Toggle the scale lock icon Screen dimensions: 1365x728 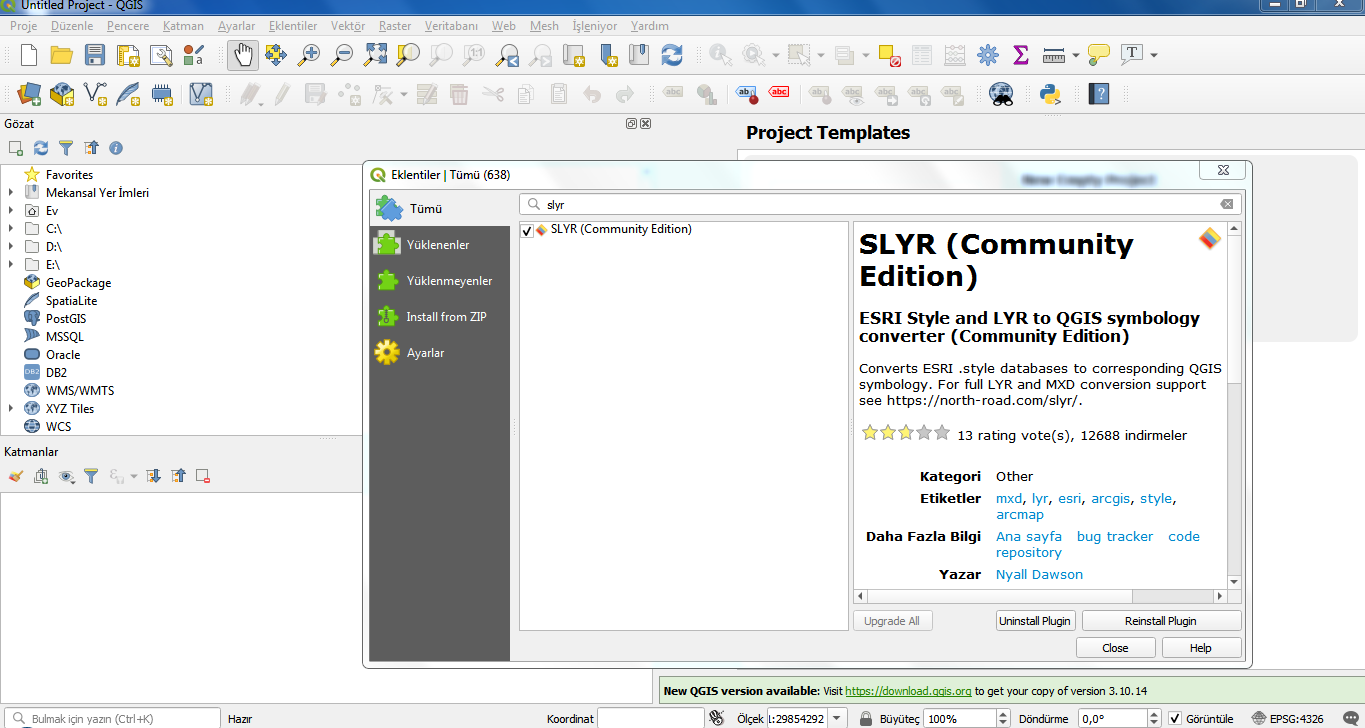point(865,718)
